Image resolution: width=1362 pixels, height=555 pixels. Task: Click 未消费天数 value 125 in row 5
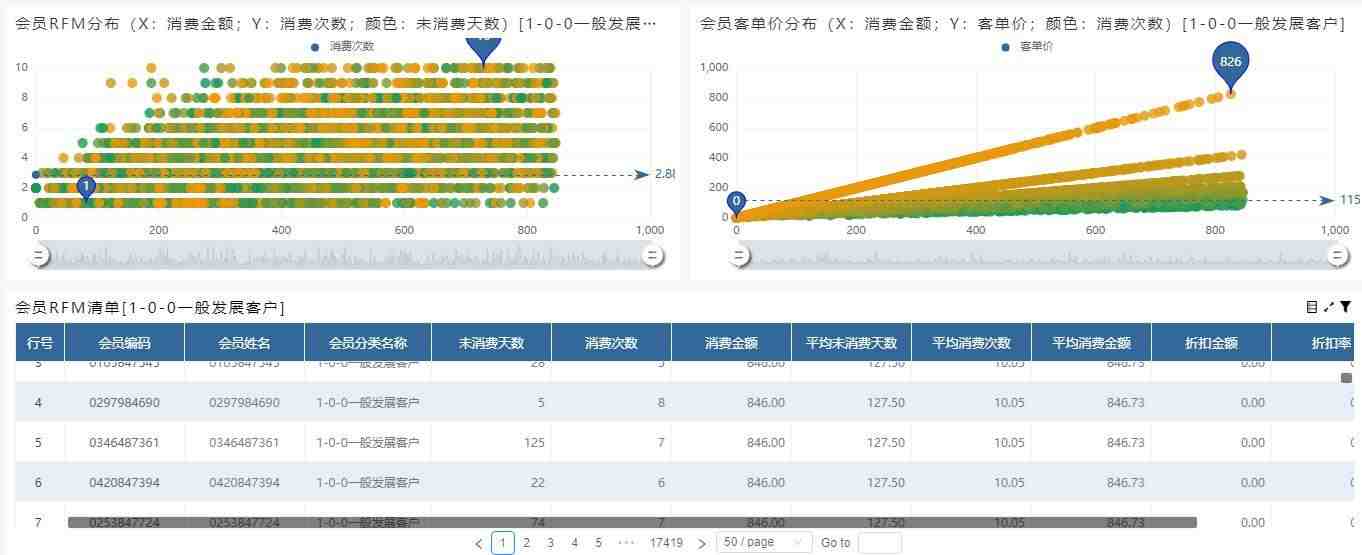pyautogui.click(x=491, y=443)
